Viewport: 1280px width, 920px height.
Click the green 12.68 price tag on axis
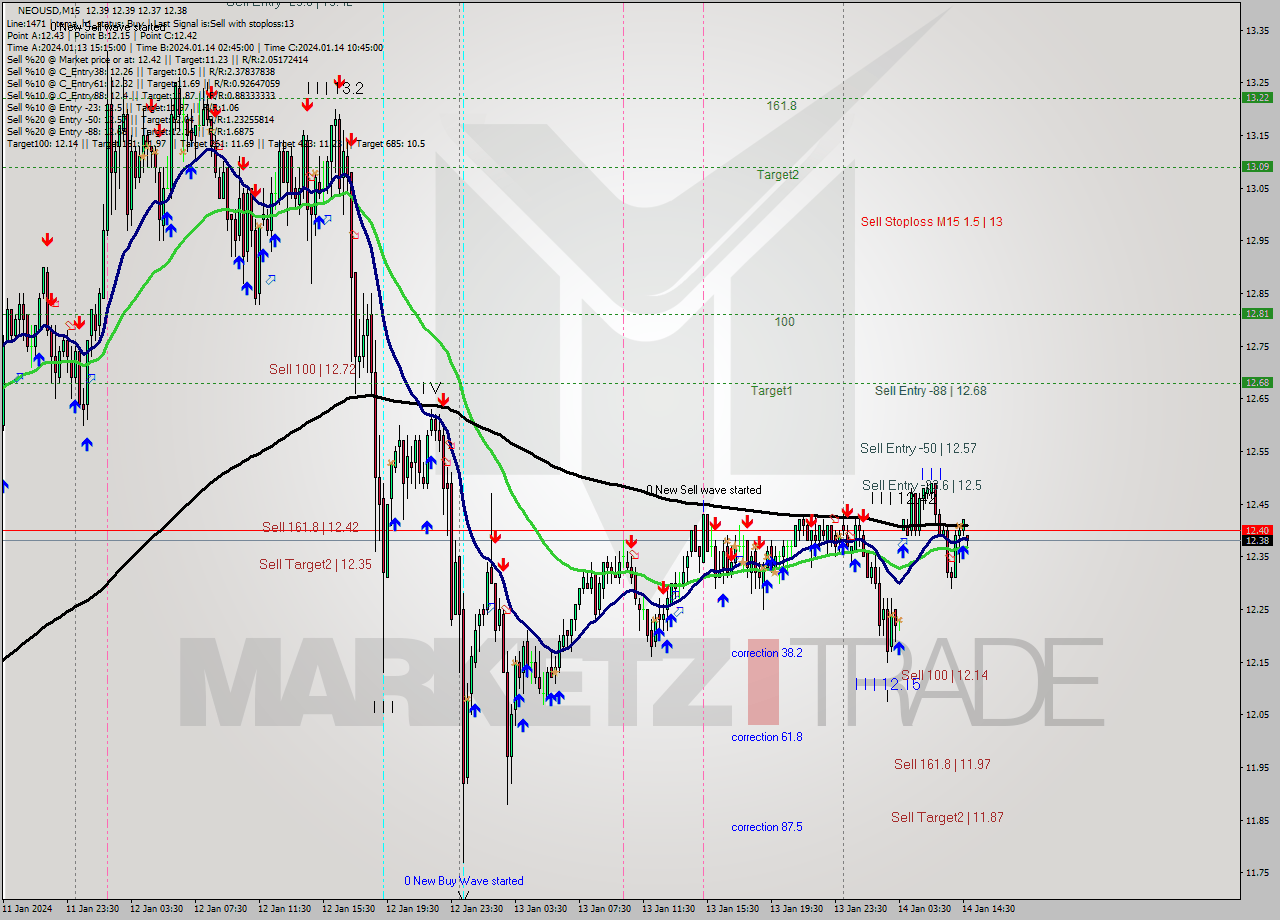(1257, 382)
